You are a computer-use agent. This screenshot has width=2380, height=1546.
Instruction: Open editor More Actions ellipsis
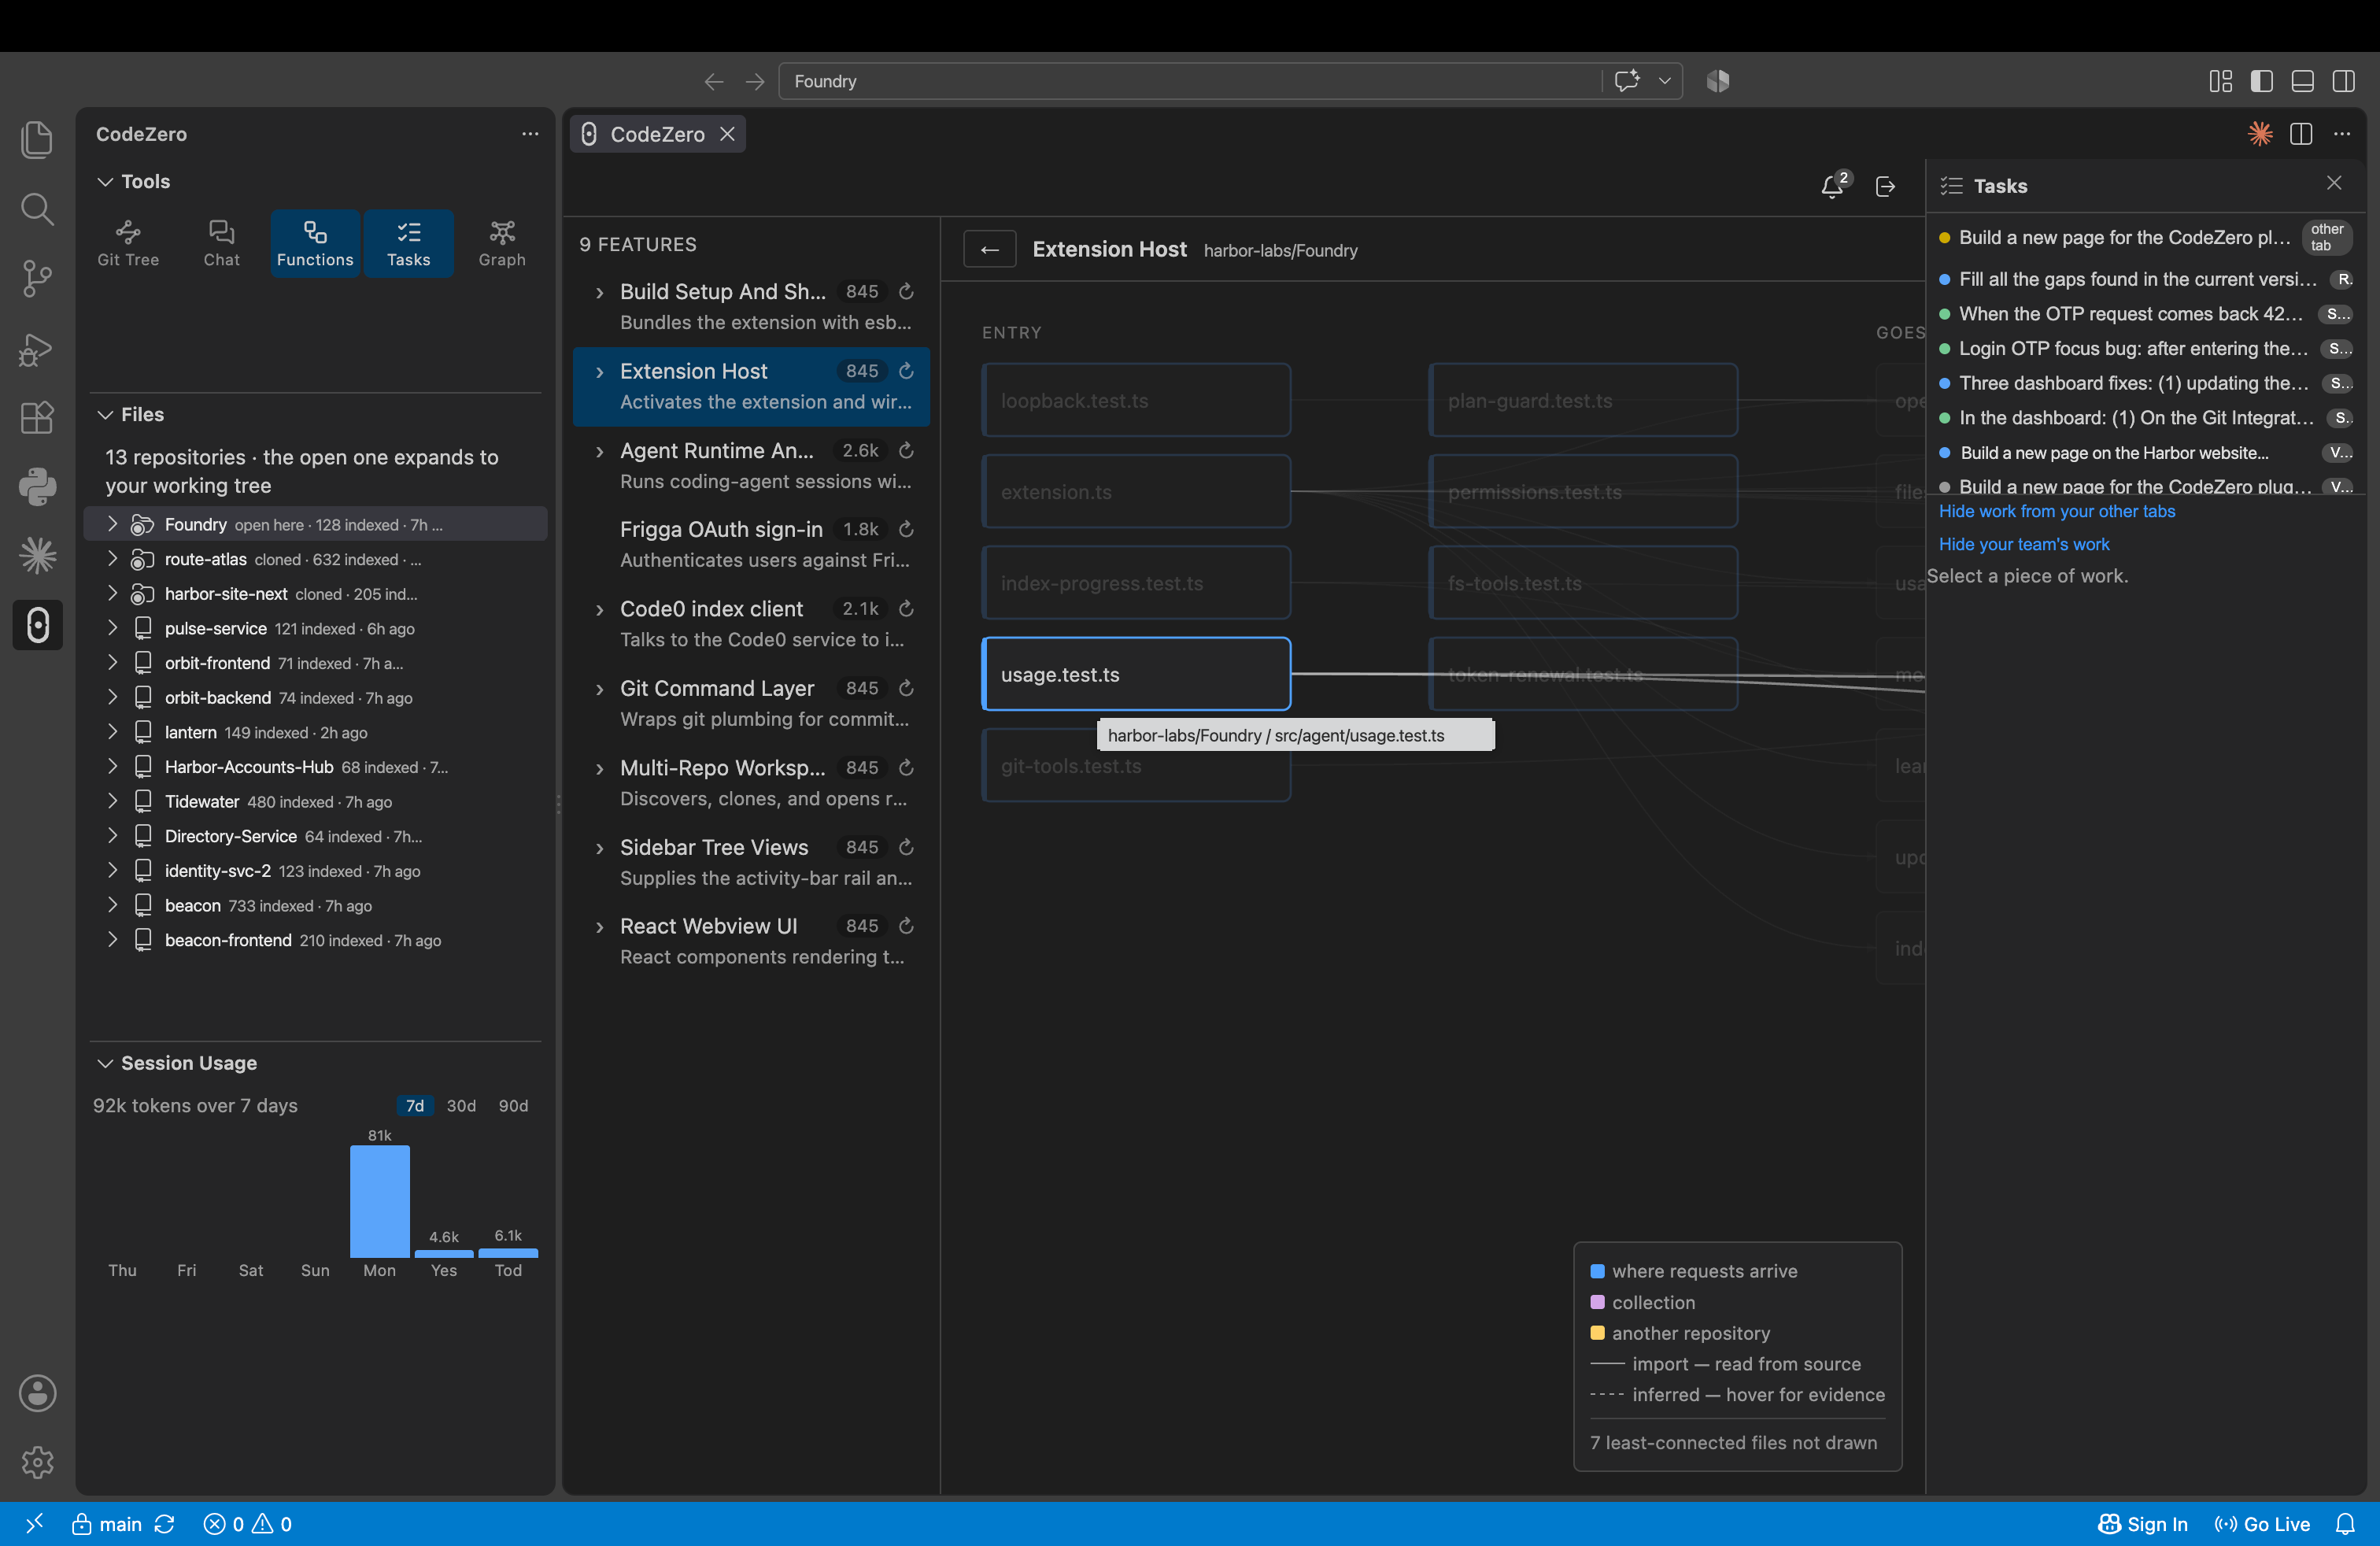(2342, 134)
